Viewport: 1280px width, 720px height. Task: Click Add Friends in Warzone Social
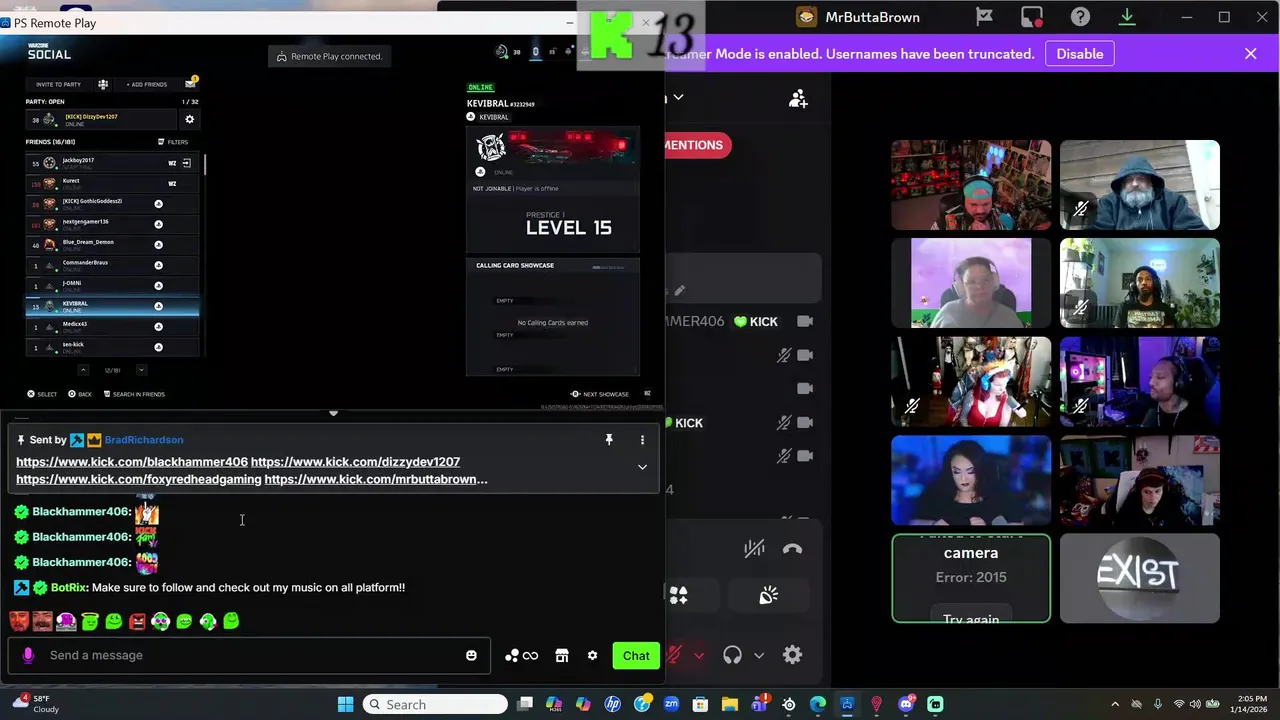(147, 84)
